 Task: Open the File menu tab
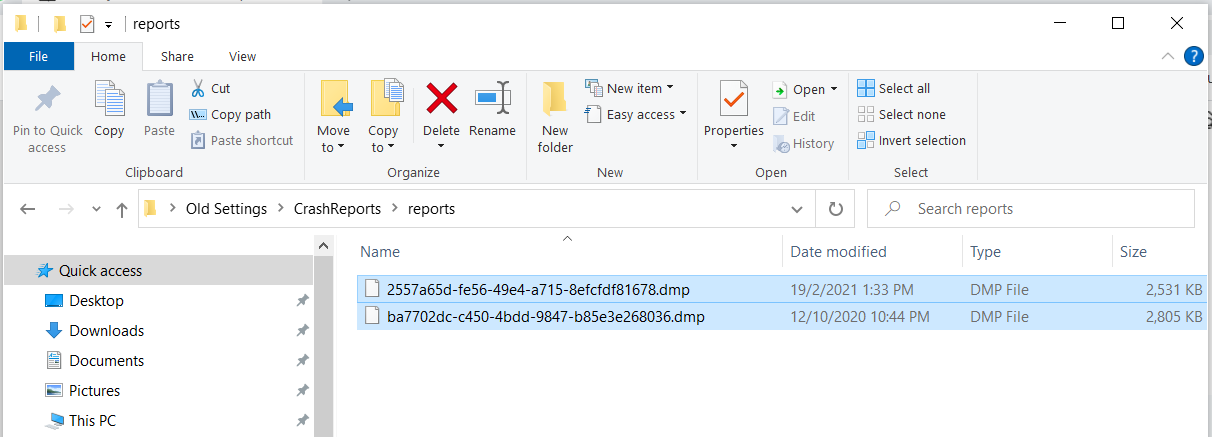pyautogui.click(x=39, y=56)
